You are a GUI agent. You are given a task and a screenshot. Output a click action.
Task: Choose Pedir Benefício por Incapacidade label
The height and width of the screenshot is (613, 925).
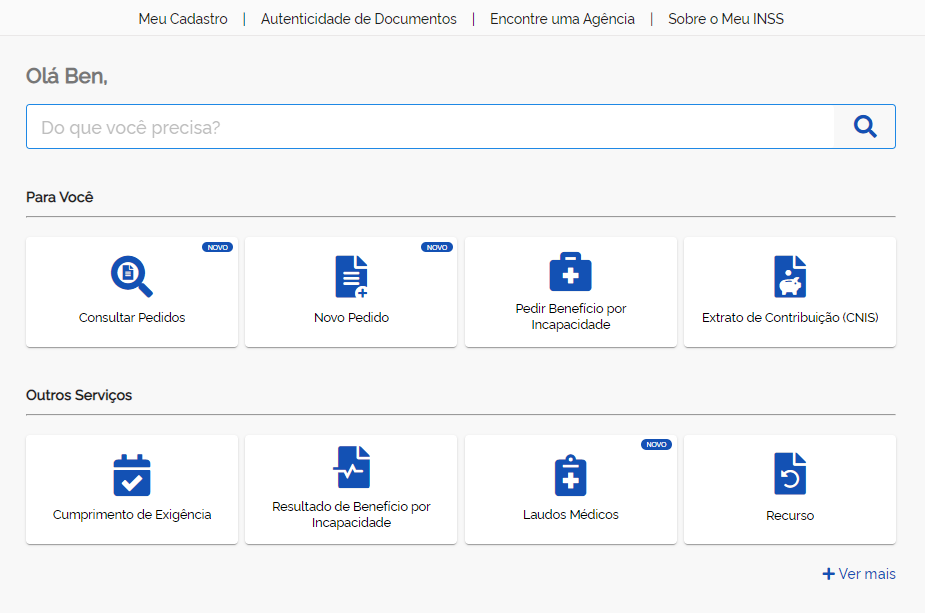[570, 316]
